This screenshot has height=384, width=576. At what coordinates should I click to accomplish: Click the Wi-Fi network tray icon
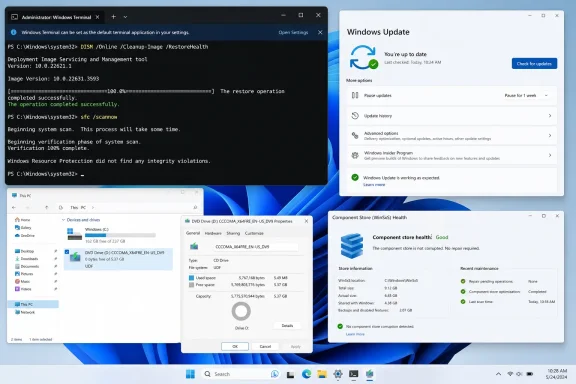(510, 374)
